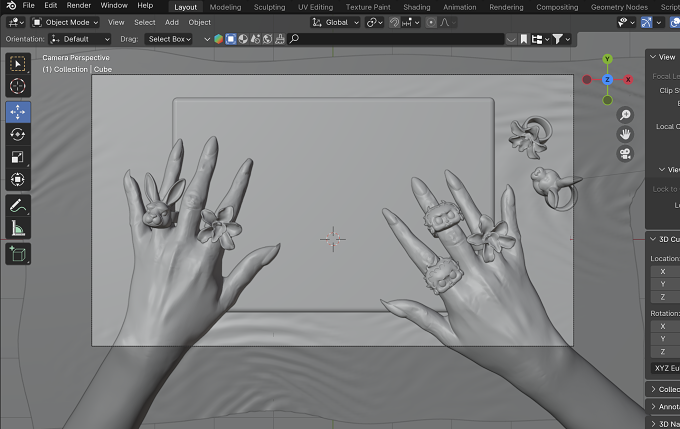Click the green Y axis gizmo ball
The height and width of the screenshot is (429, 680).
click(x=607, y=59)
